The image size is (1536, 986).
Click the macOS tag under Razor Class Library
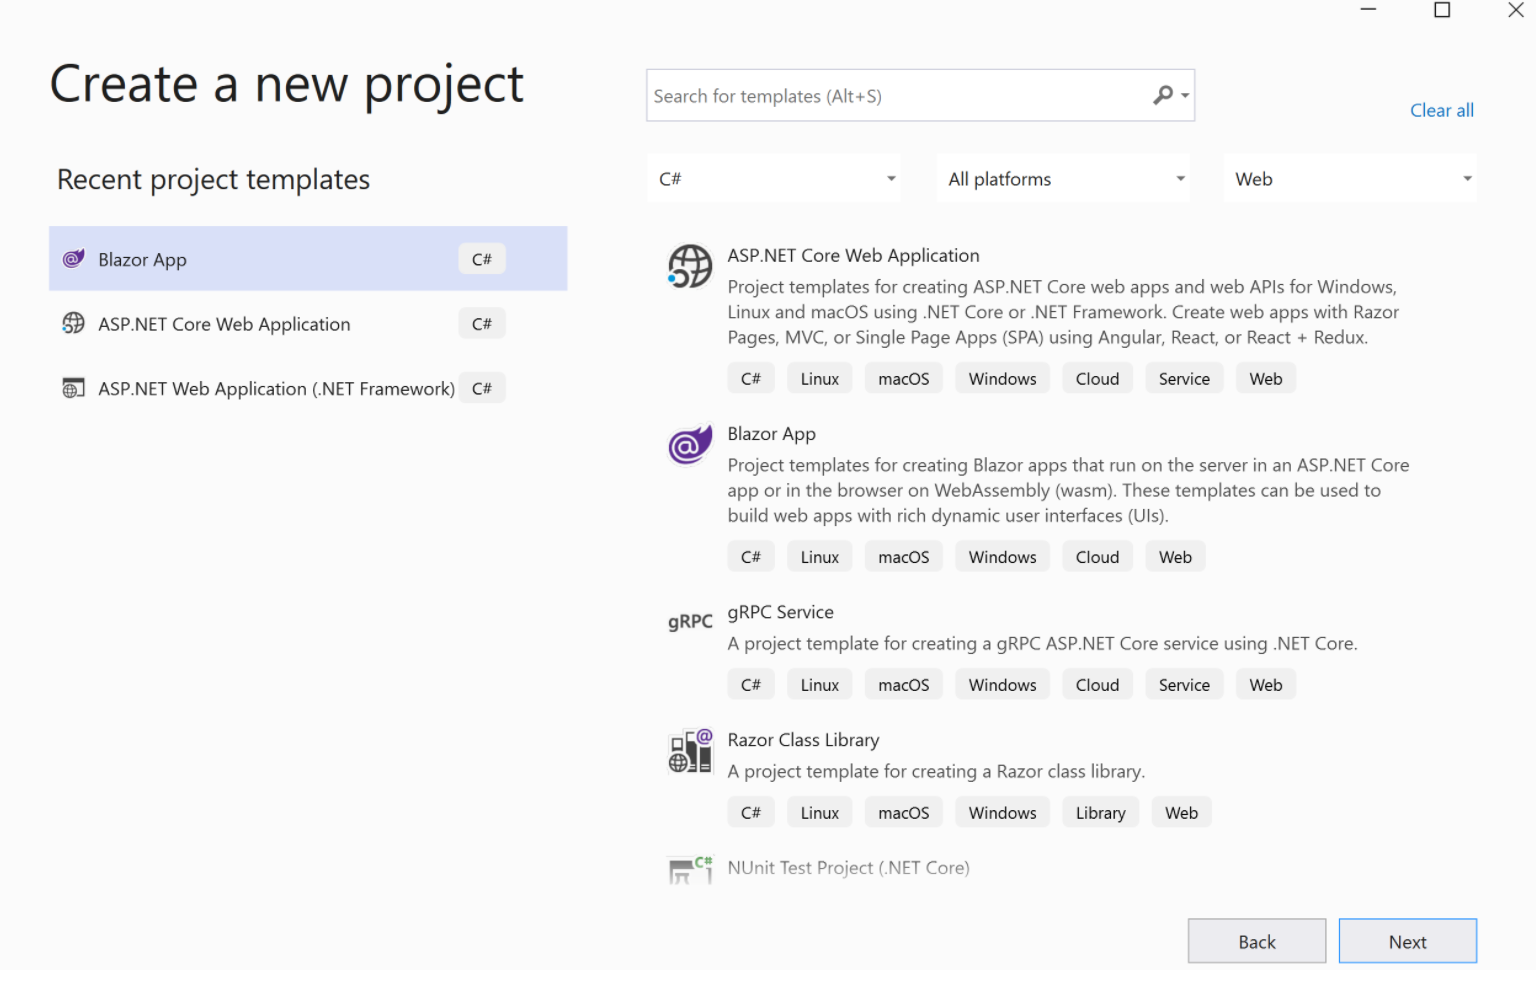click(904, 812)
